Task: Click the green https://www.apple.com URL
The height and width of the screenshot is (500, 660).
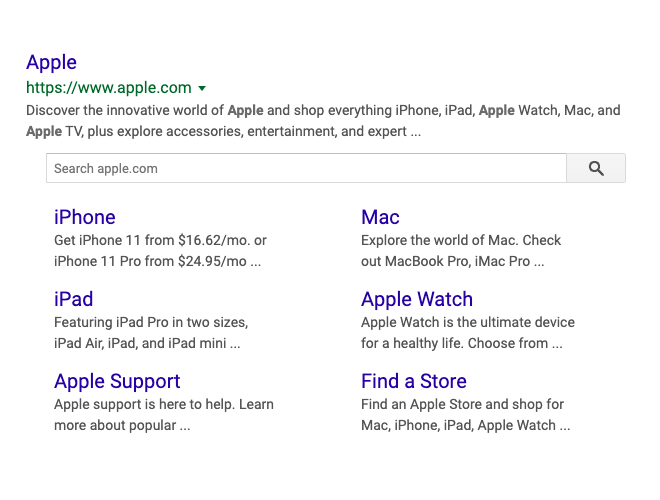Action: [109, 88]
